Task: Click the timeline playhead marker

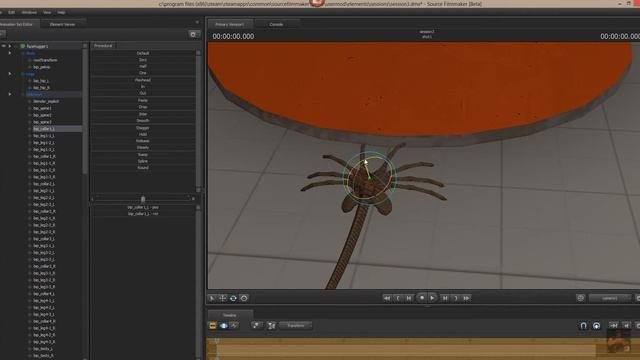Action: coord(217,340)
